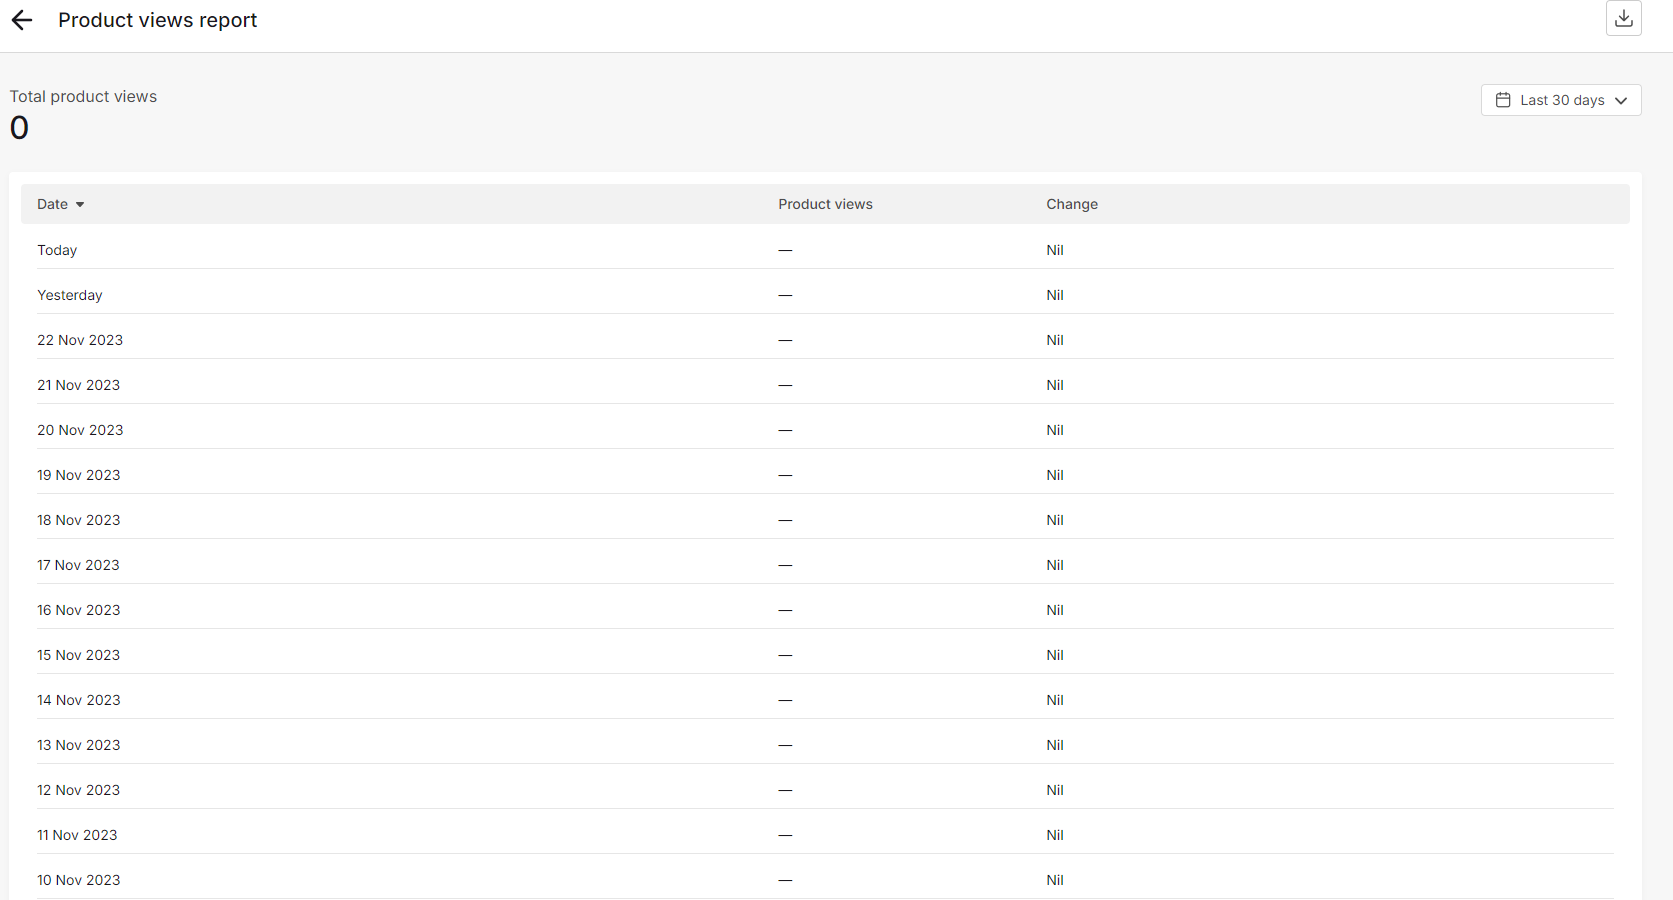1673x900 pixels.
Task: Click the Total product views label
Action: (x=83, y=96)
